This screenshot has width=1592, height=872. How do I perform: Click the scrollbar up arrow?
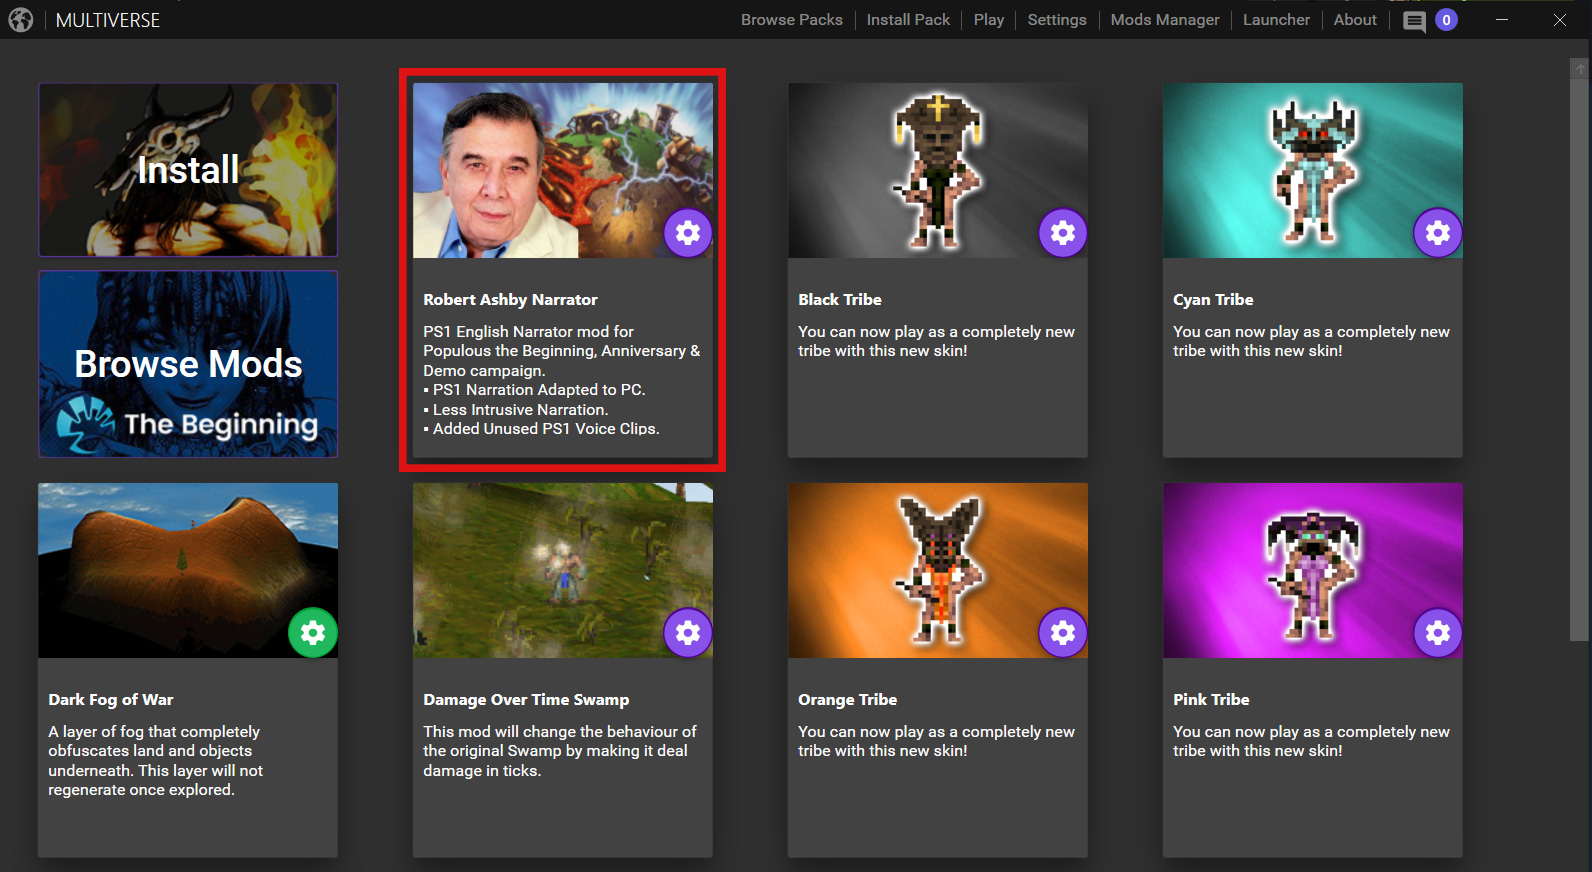pyautogui.click(x=1579, y=68)
